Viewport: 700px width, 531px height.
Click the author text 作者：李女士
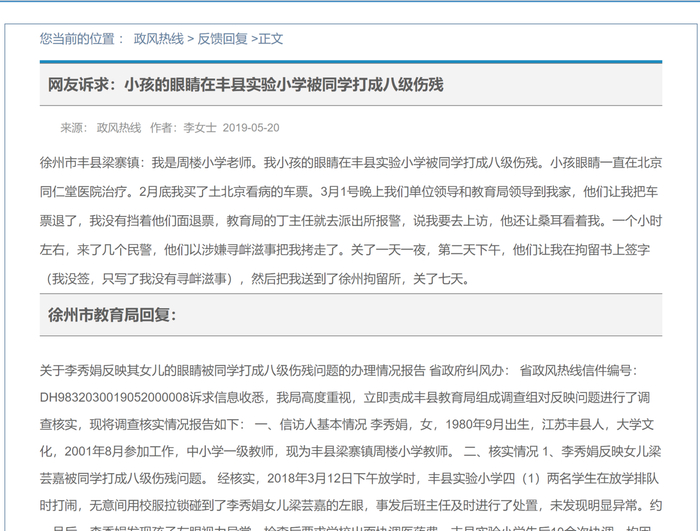[183, 128]
